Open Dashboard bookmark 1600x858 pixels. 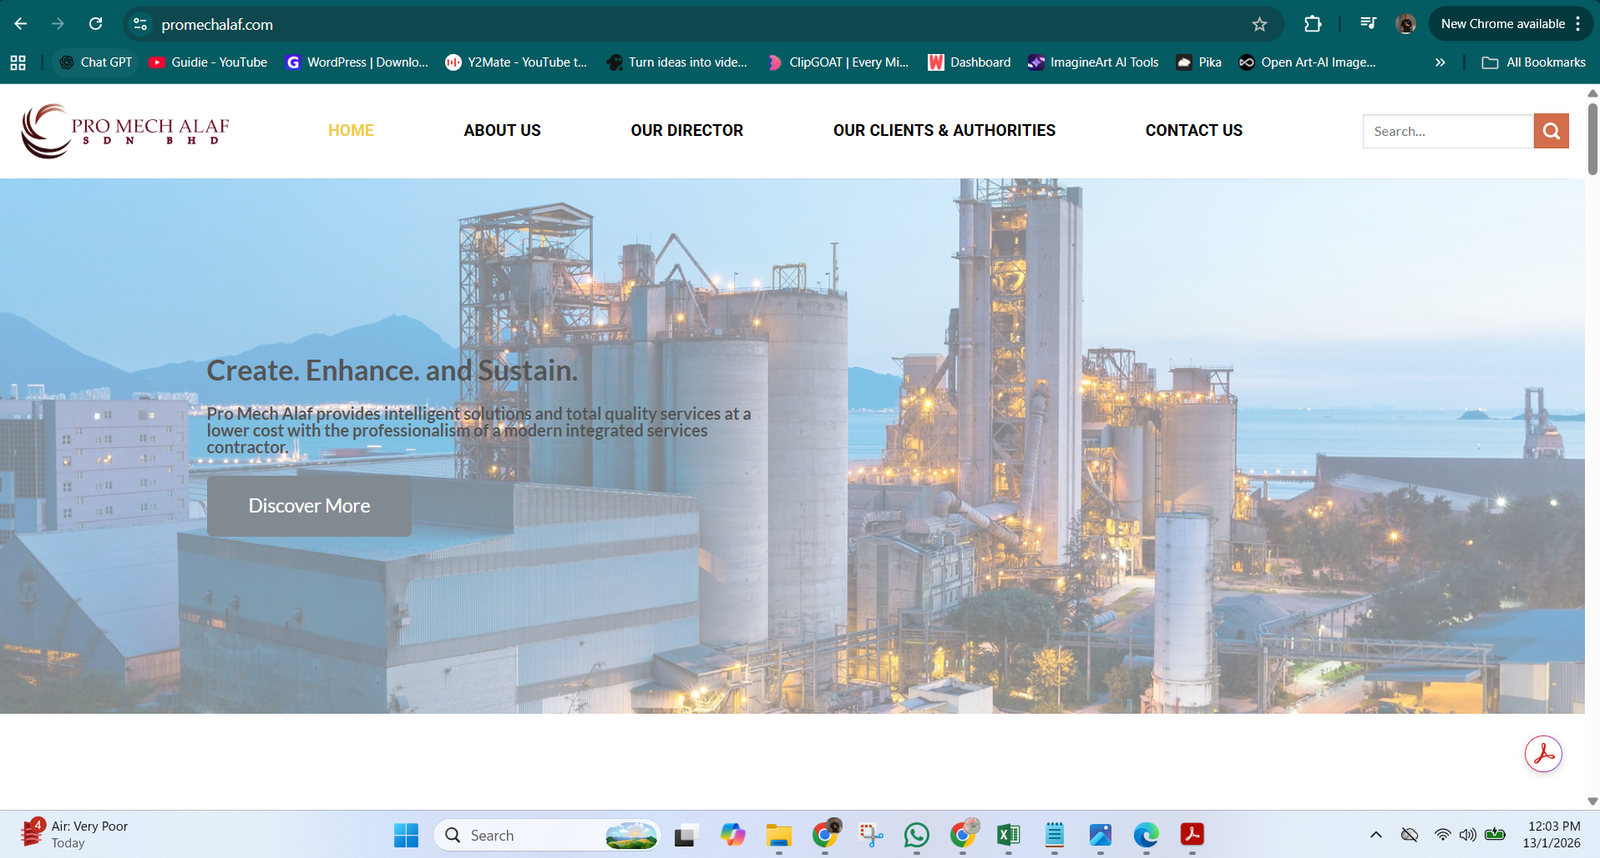(969, 62)
